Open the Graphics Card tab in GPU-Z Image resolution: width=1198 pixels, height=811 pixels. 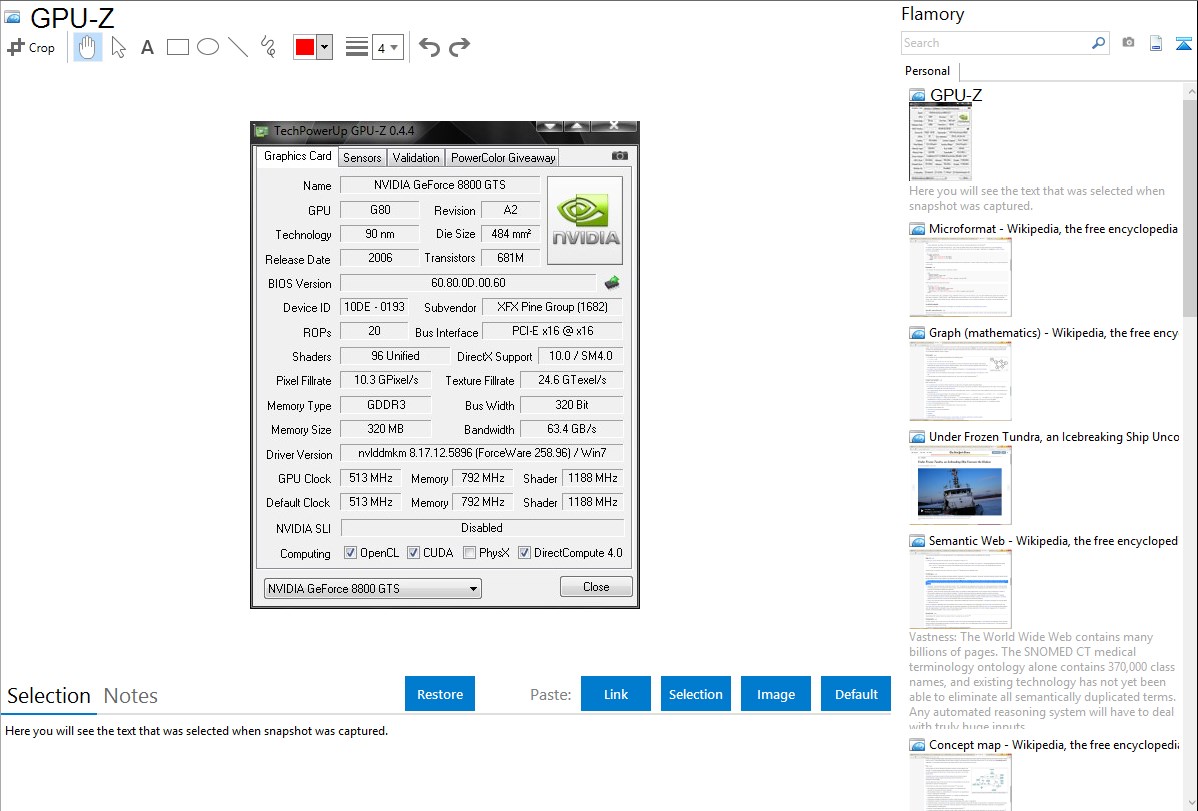pos(297,156)
